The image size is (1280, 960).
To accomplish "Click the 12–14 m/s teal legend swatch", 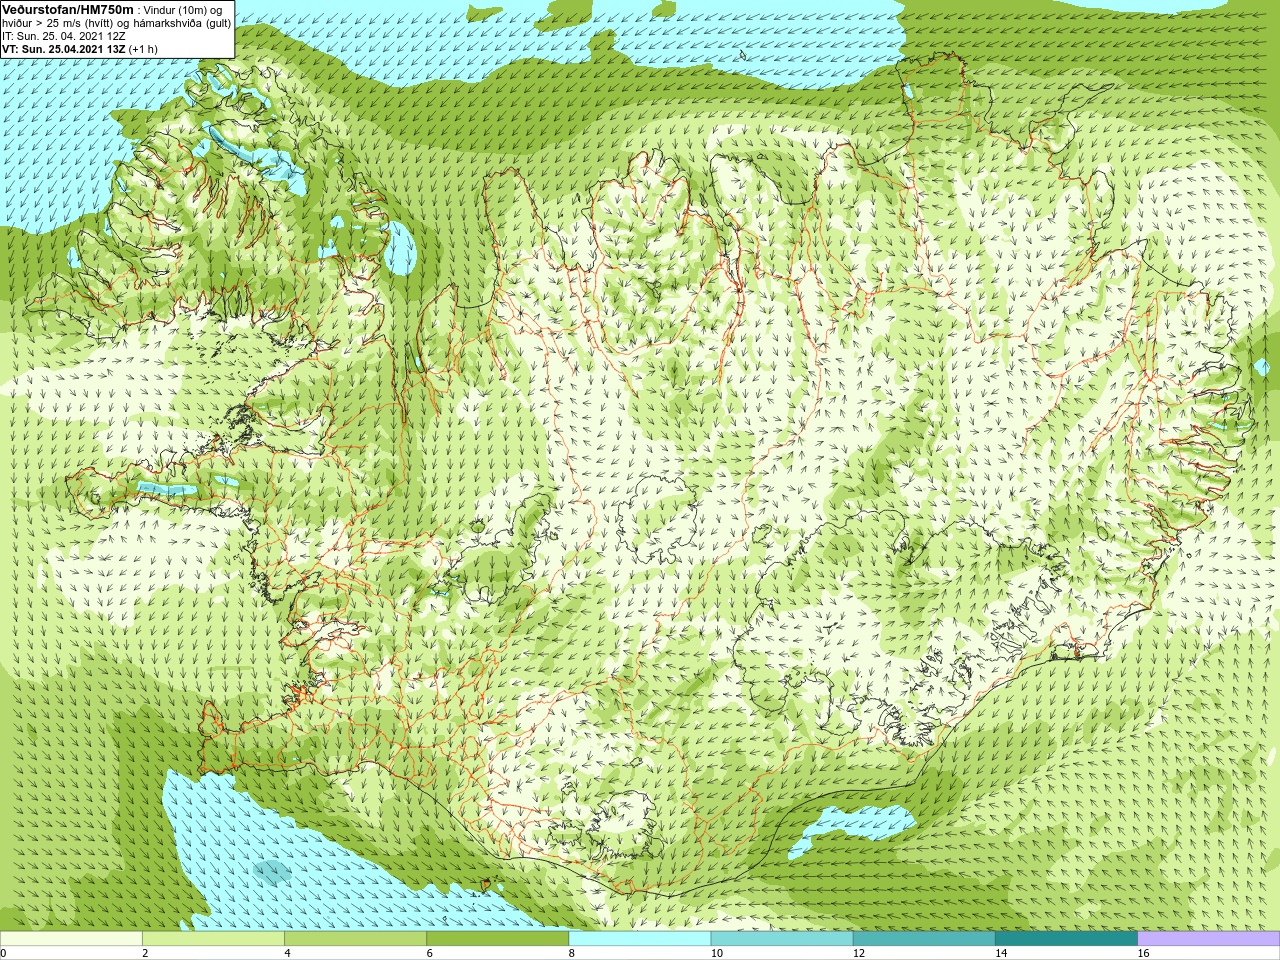I will point(924,939).
